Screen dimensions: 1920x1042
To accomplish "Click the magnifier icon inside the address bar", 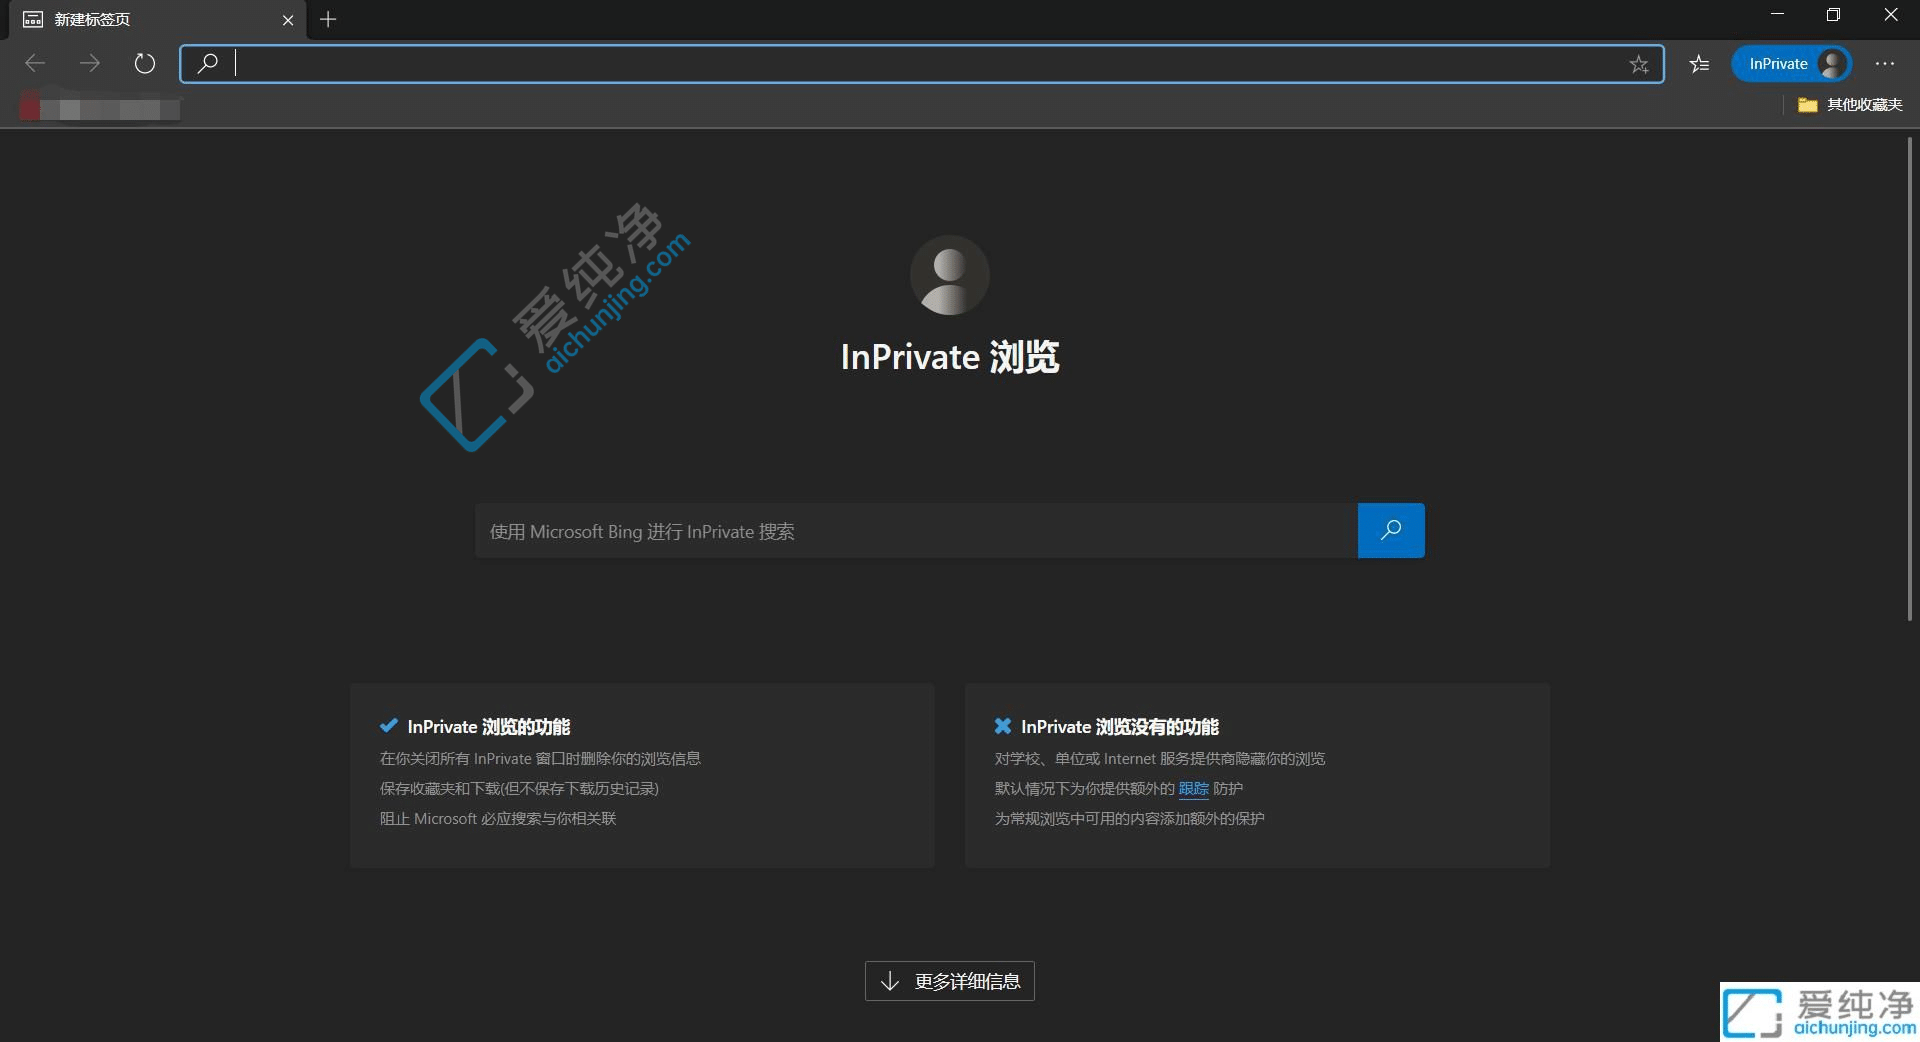I will coord(208,63).
